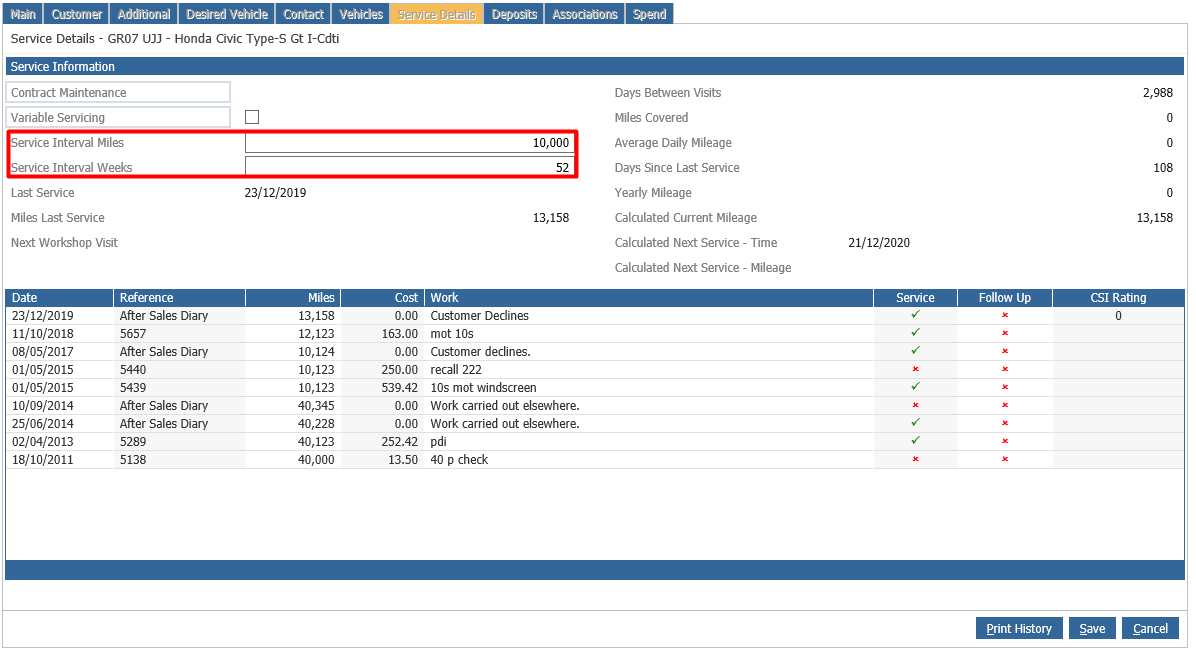Screen dimensions: 1196x653
Task: Click the red Follow Up cross on mot 10s row
Action: click(x=1004, y=333)
